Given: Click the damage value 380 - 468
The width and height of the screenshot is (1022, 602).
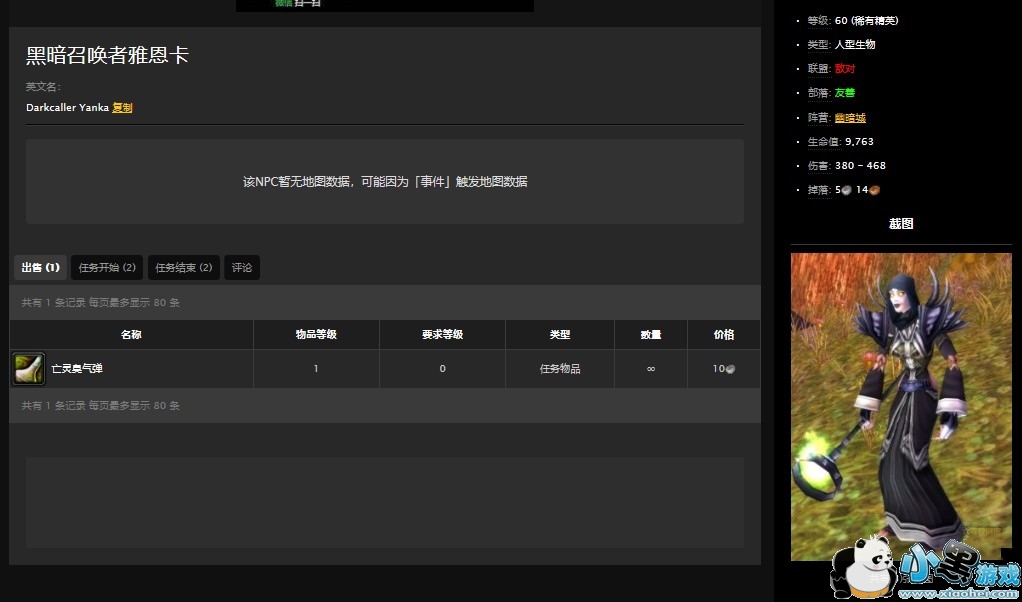Looking at the screenshot, I should click(x=860, y=166).
